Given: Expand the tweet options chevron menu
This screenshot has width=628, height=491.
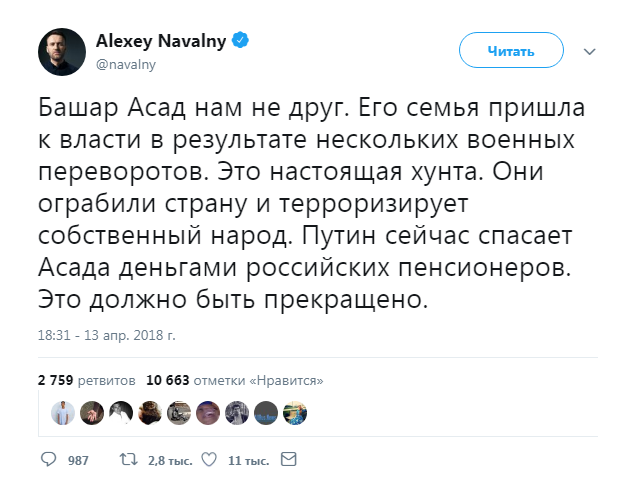Looking at the screenshot, I should coord(589,51).
